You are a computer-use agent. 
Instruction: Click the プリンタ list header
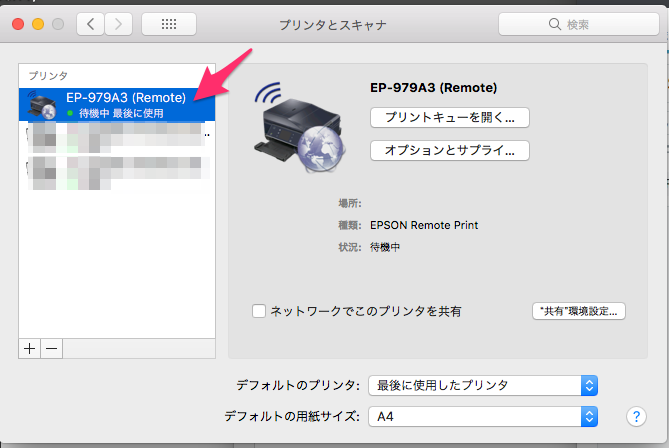click(x=48, y=76)
